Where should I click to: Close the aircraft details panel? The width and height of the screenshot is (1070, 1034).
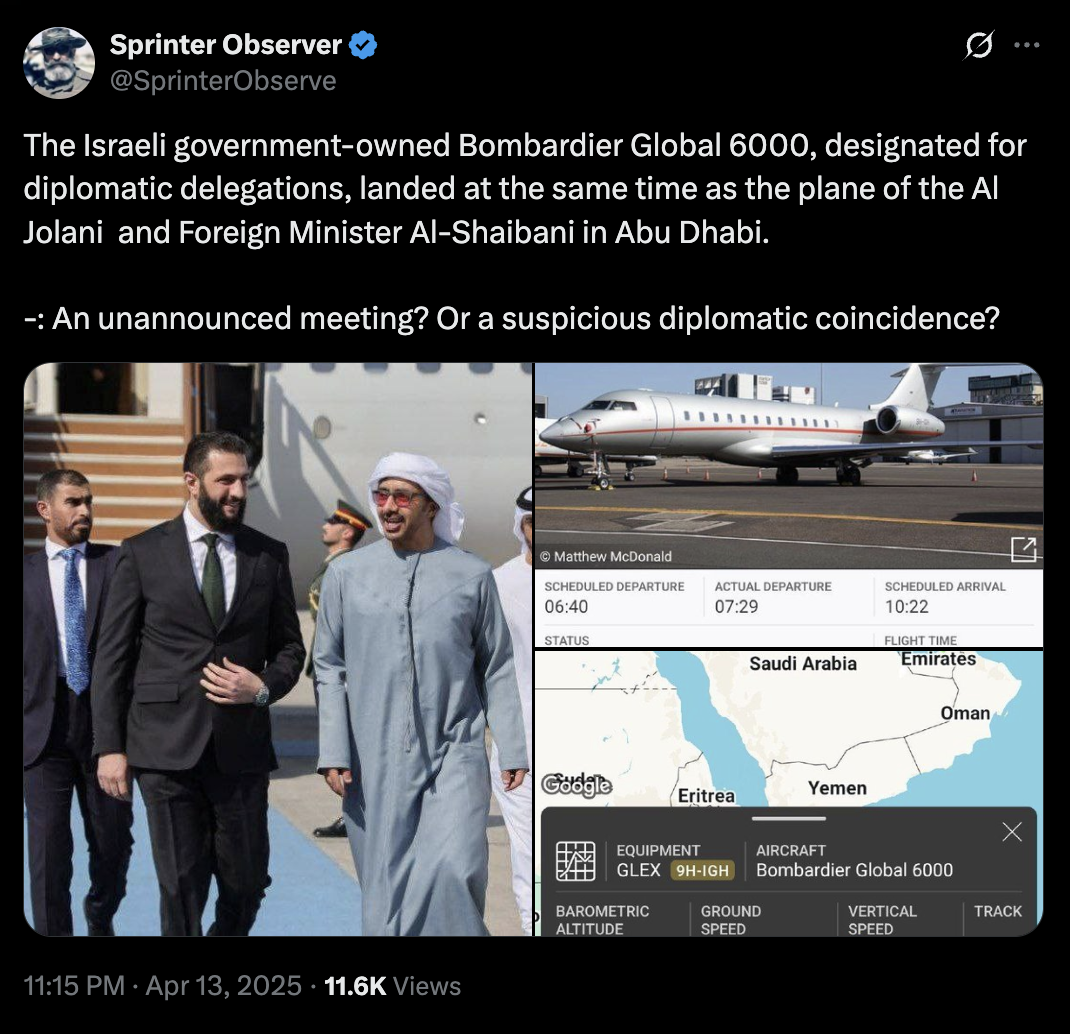click(x=1011, y=831)
